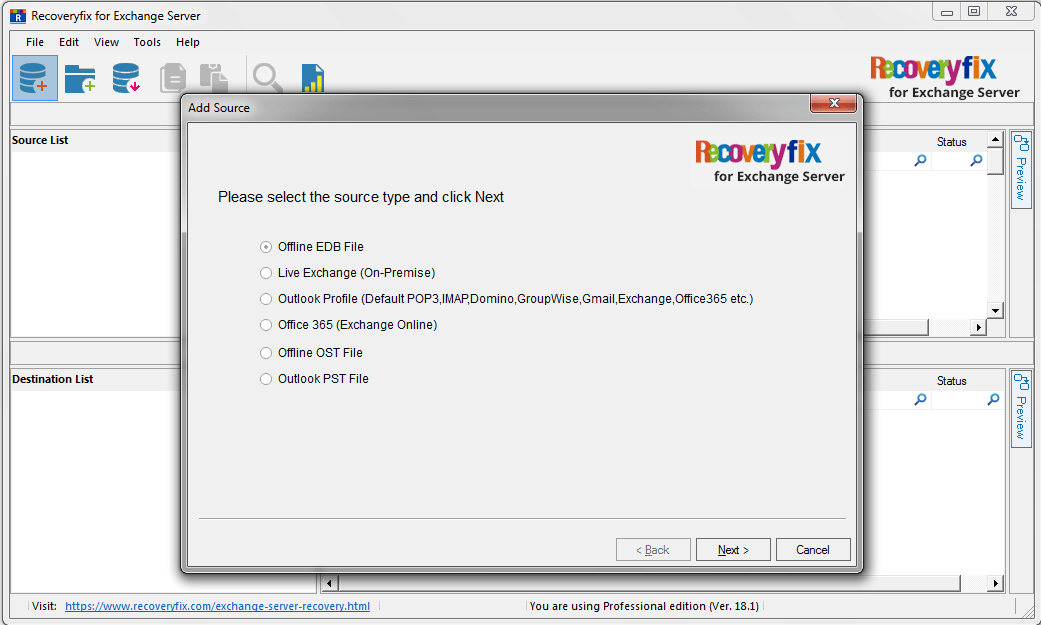Click the Destination List scroll right arrow
The height and width of the screenshot is (625, 1041).
995,583
